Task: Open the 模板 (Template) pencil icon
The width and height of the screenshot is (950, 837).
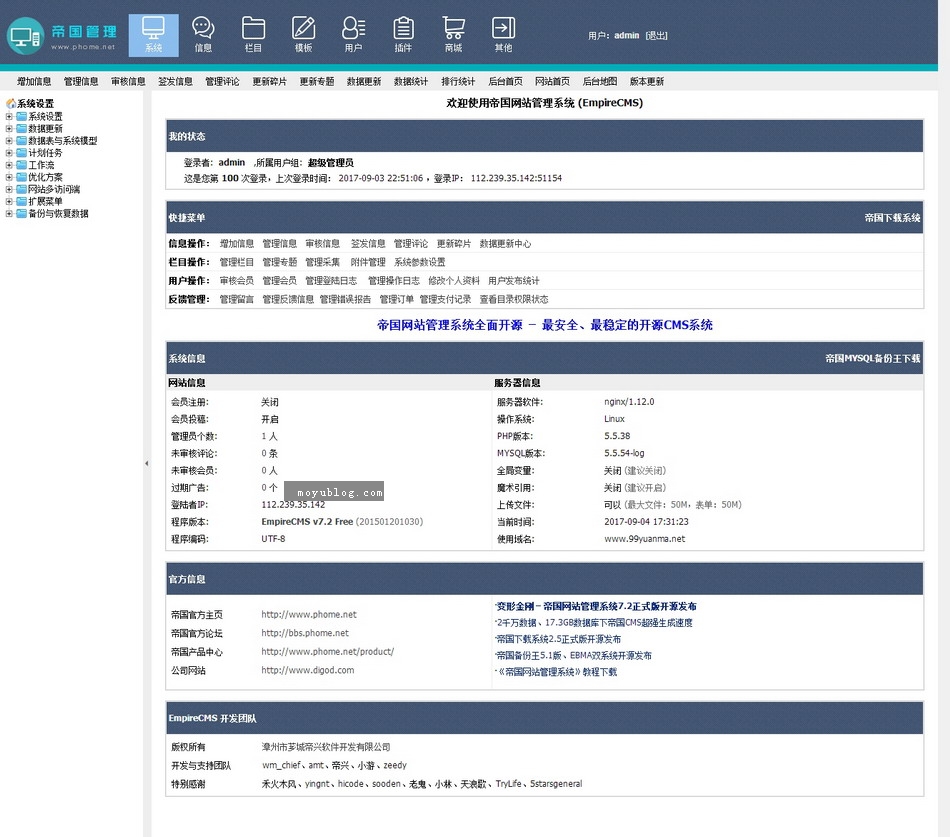Action: pyautogui.click(x=304, y=35)
